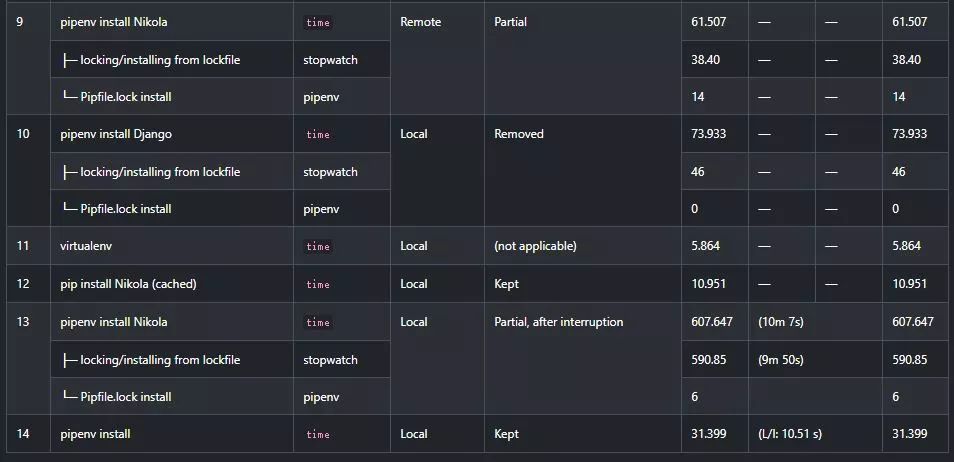Click row number 14 cell
The height and width of the screenshot is (462, 954).
(24, 434)
